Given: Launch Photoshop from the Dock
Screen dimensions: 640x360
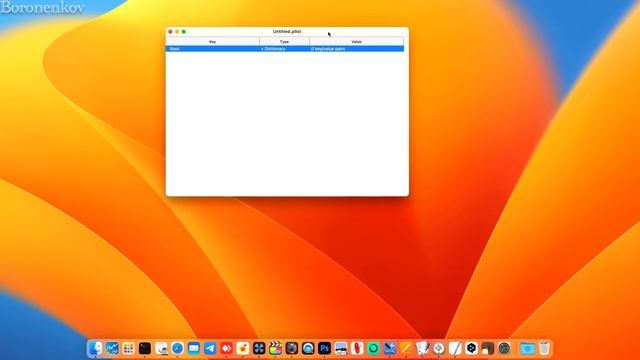Looking at the screenshot, I should [x=324, y=348].
